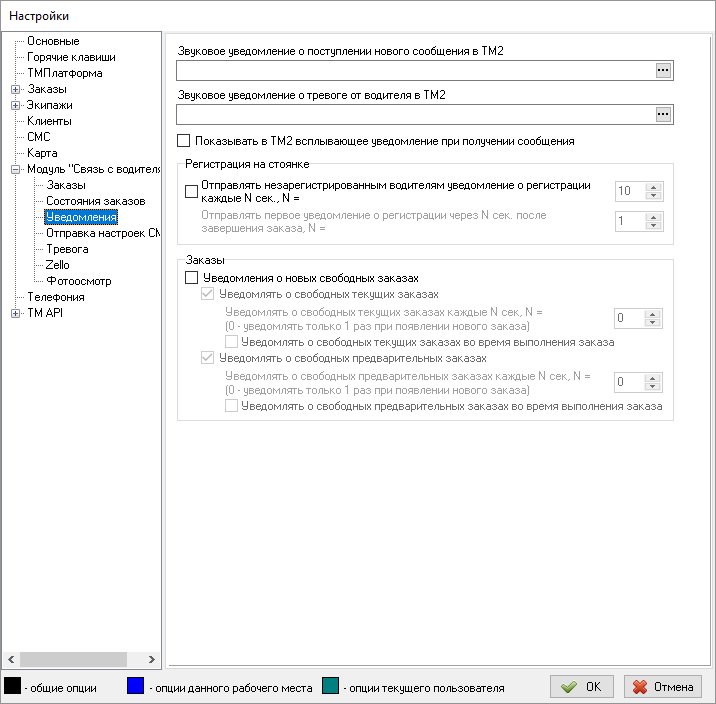Click browse button for new message sound
716x704 pixels.
[662, 70]
